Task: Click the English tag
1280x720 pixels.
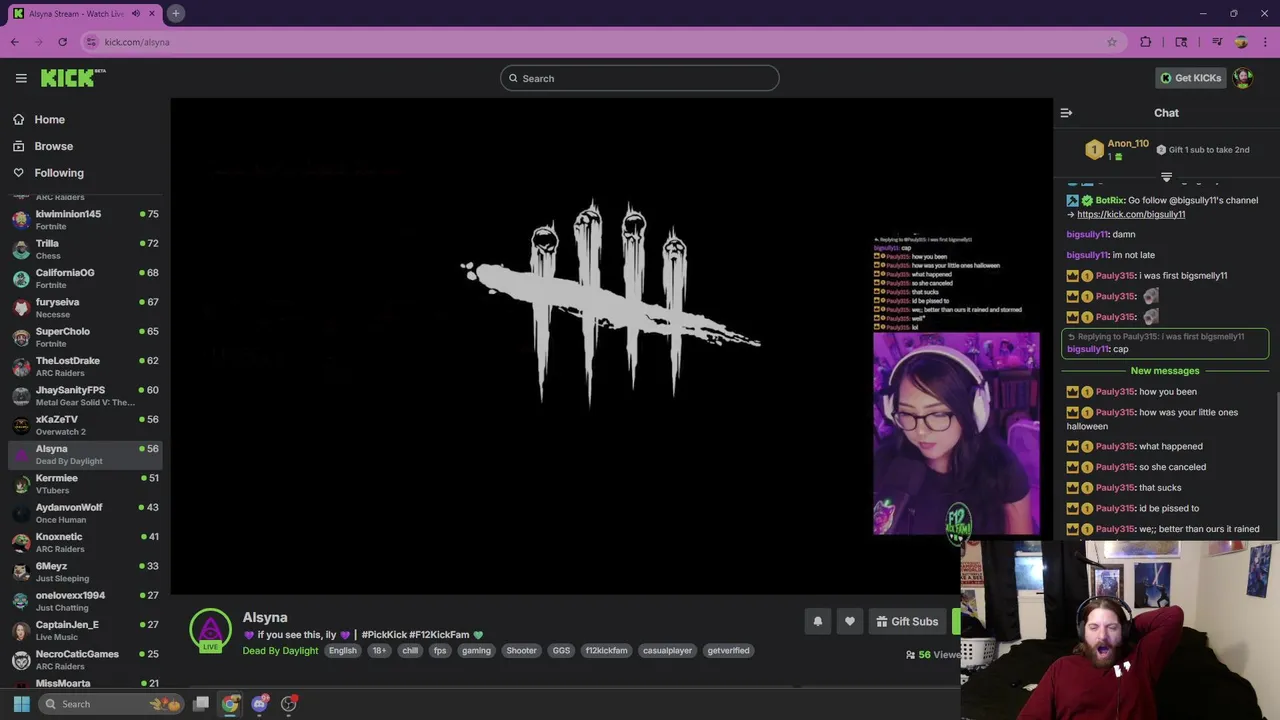Action: tap(343, 651)
